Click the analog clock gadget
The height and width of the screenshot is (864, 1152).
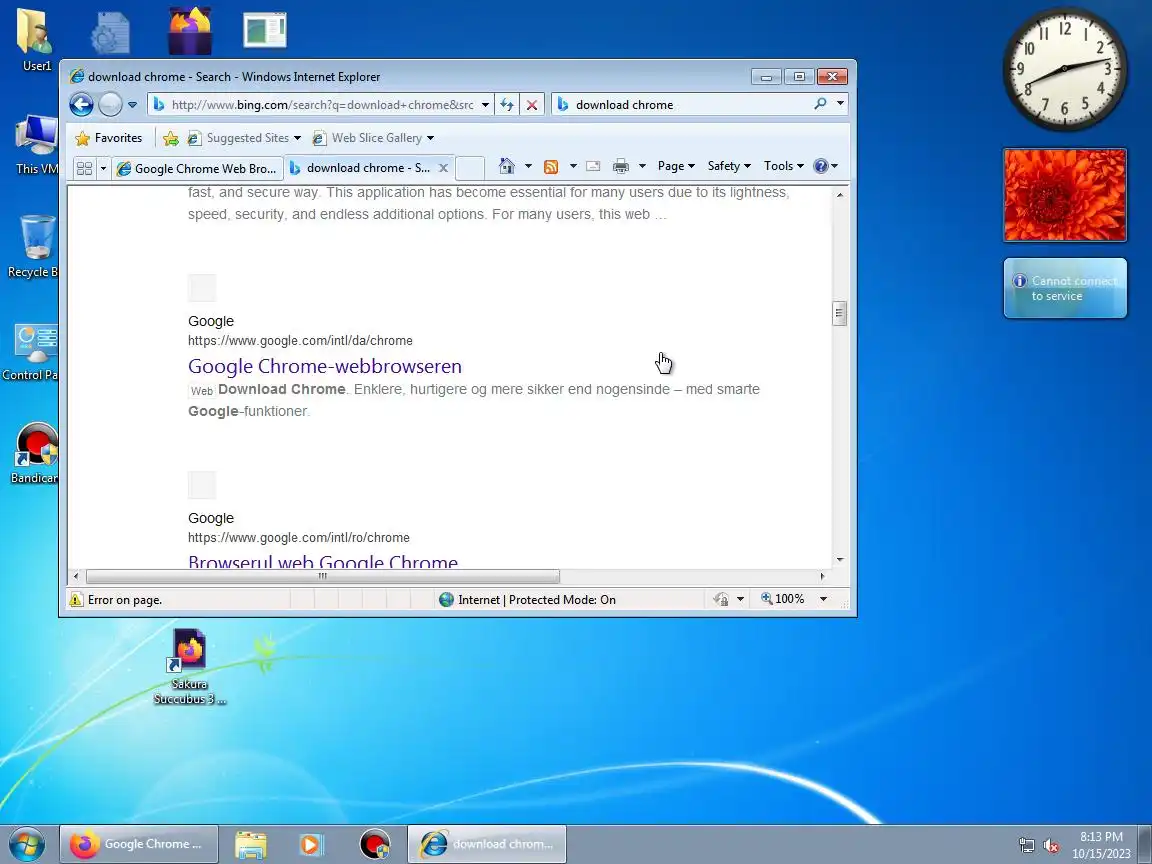(1065, 69)
